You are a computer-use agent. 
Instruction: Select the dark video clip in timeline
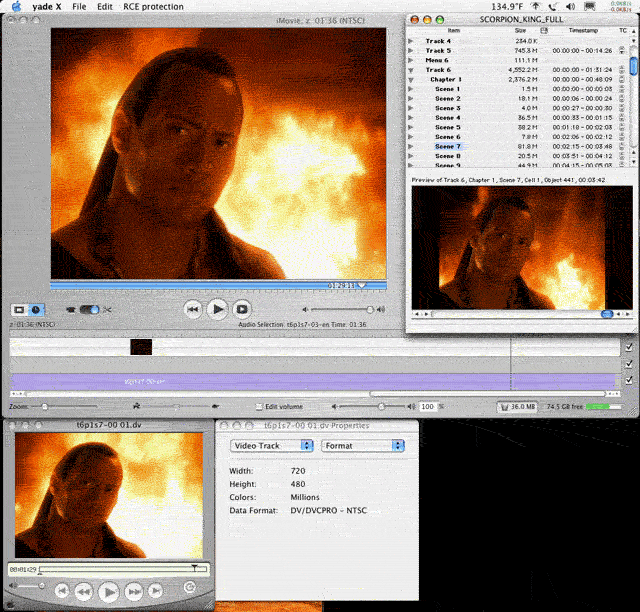141,347
